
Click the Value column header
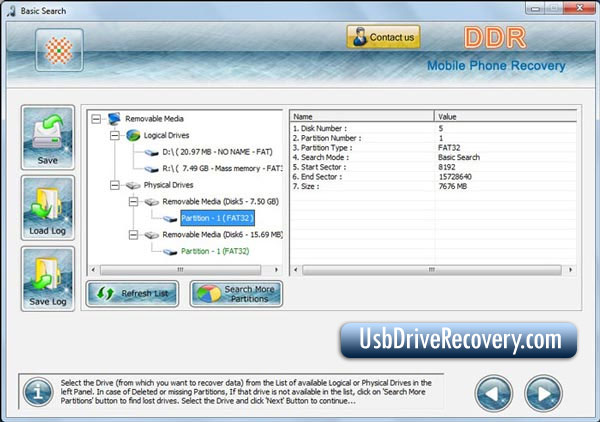505,116
